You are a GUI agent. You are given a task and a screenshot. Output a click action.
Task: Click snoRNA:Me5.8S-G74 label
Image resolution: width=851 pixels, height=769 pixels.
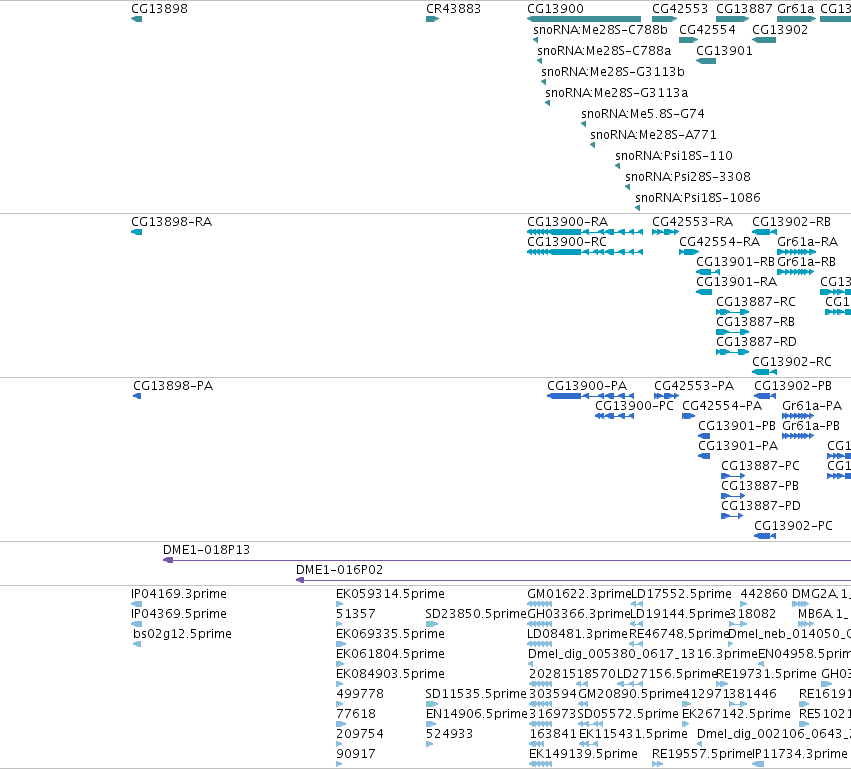643,114
